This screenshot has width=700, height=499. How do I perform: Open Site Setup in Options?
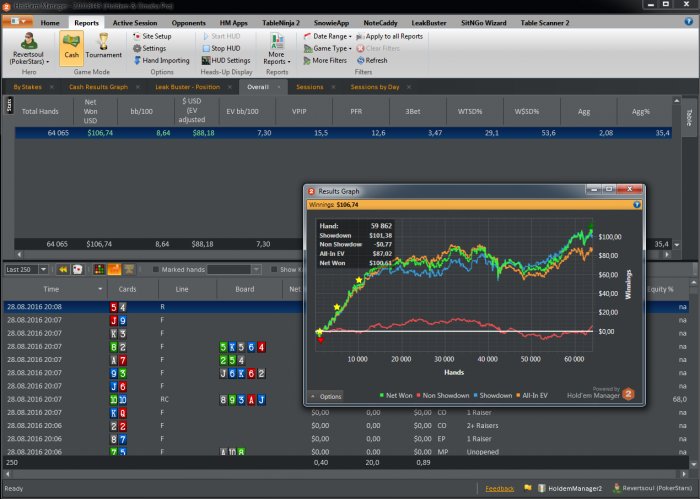pyautogui.click(x=155, y=36)
